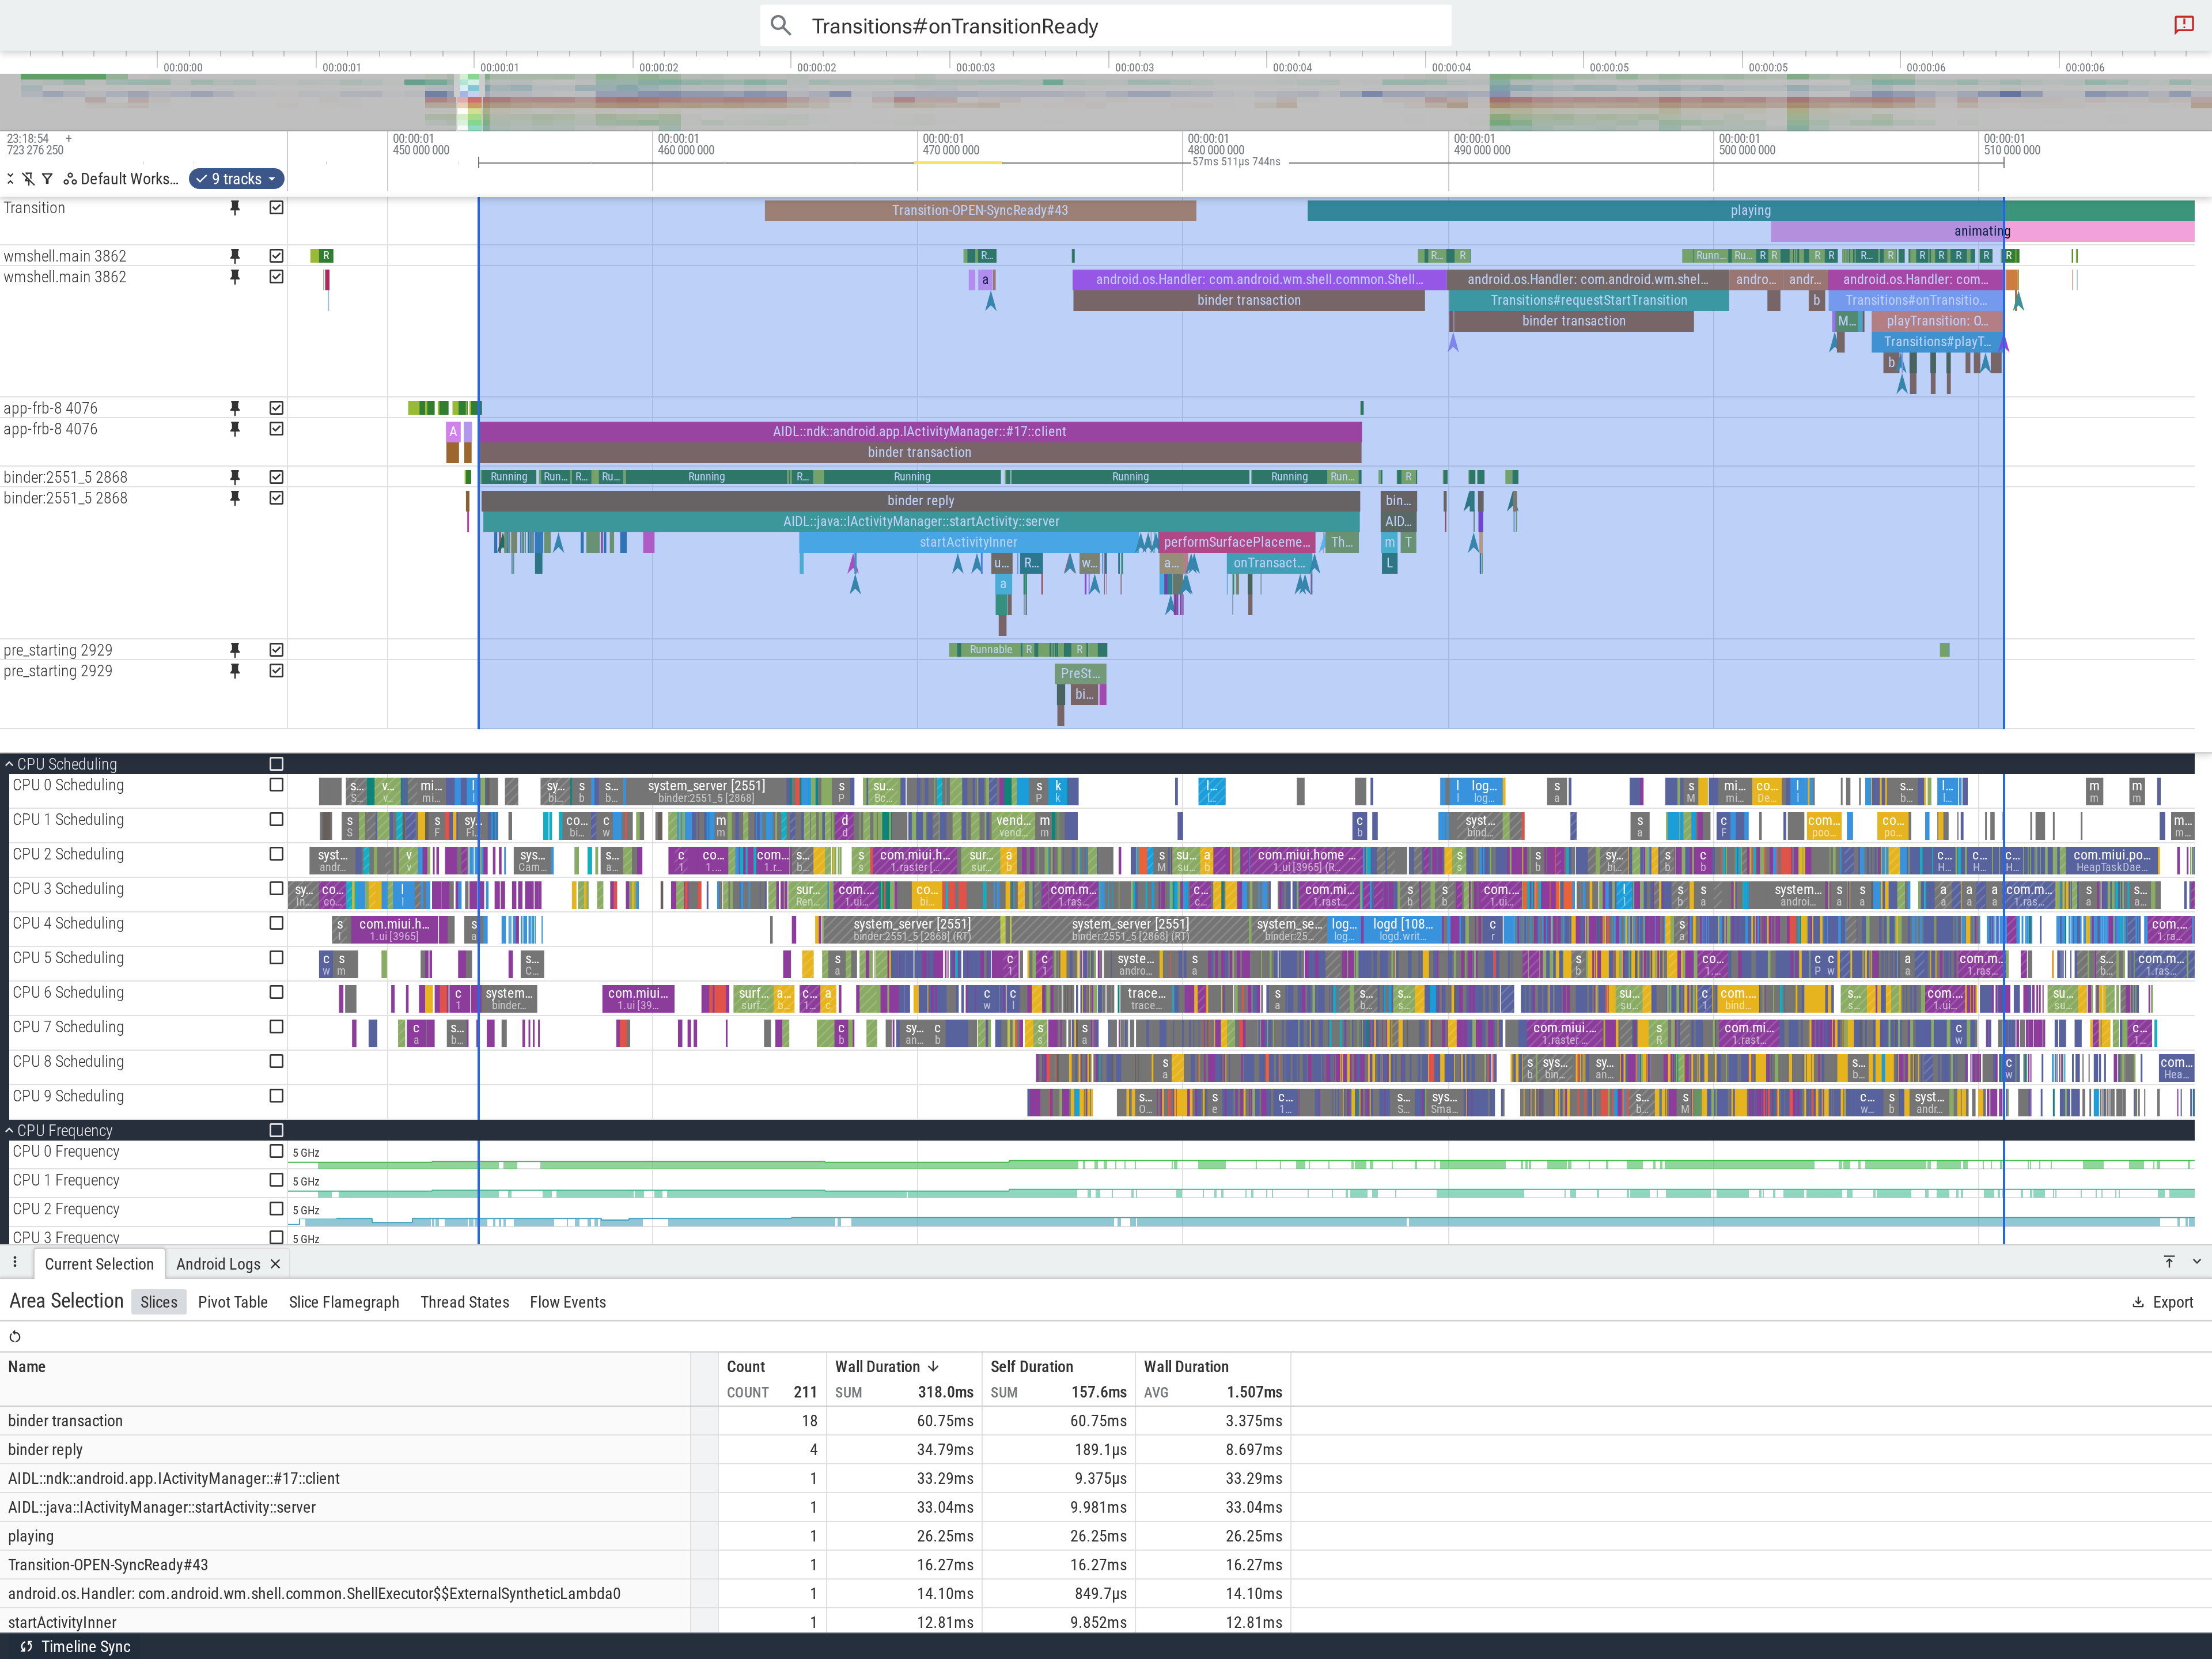The image size is (2212, 1659).
Task: Click pin icon on pre_starting 2929 state track
Action: point(235,650)
